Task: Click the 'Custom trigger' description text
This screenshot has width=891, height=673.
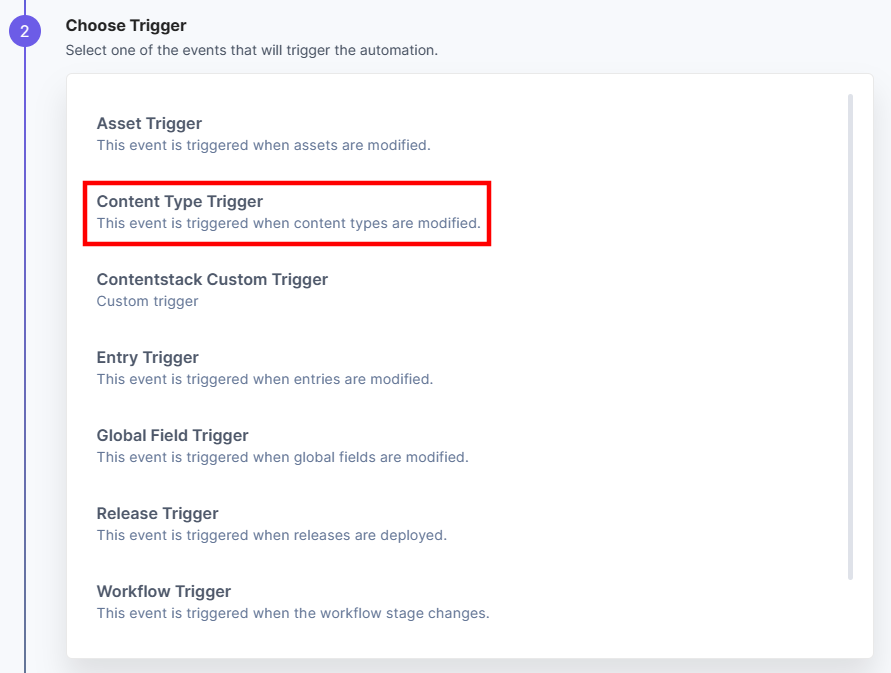Action: tap(147, 301)
